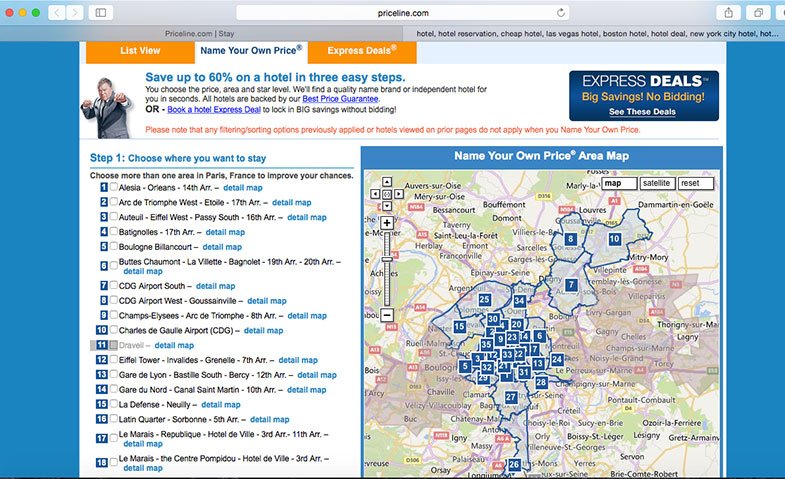Open the Express Deals tab
This screenshot has height=479, width=785.
tap(361, 51)
